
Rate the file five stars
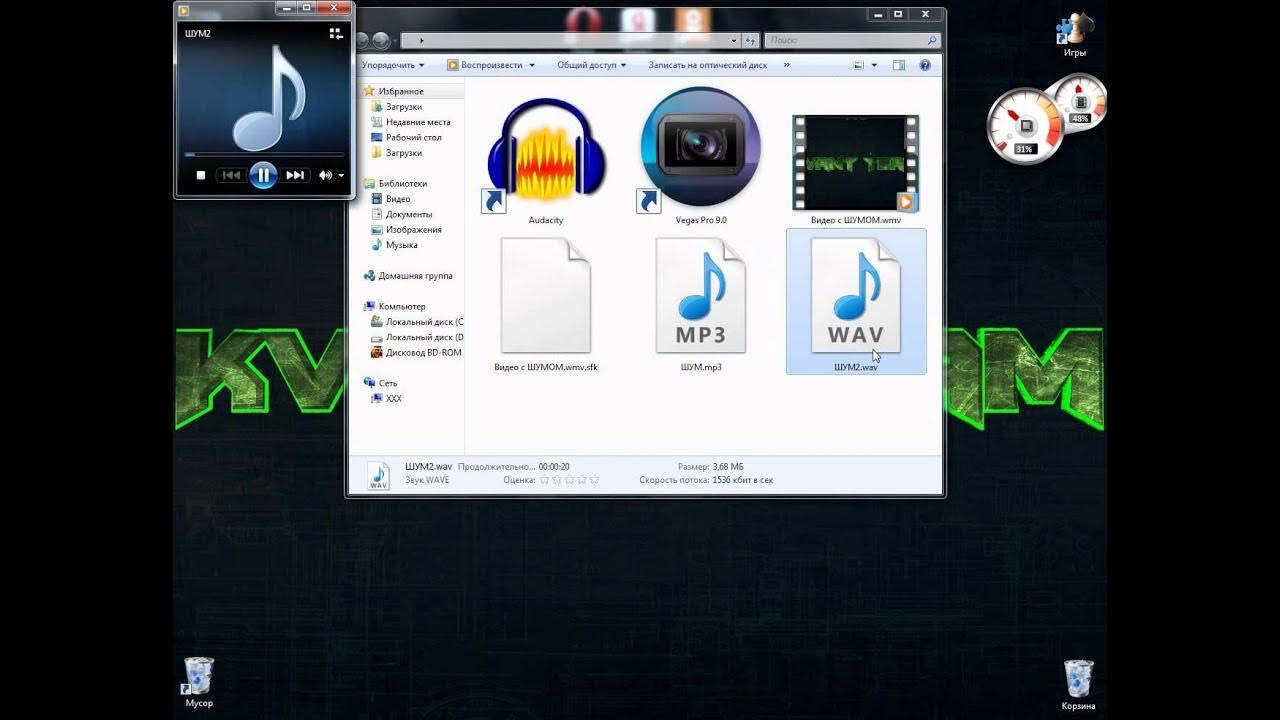(594, 480)
